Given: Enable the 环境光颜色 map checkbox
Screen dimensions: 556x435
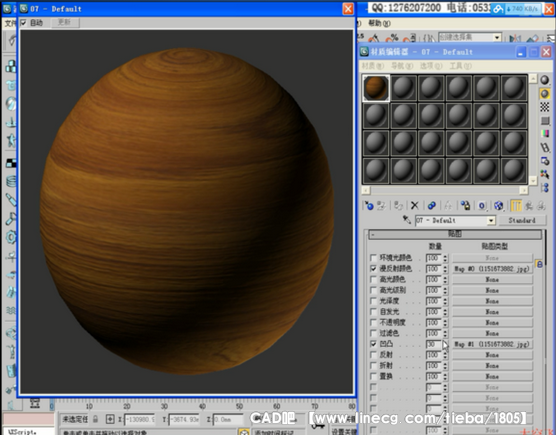Looking at the screenshot, I should (373, 257).
